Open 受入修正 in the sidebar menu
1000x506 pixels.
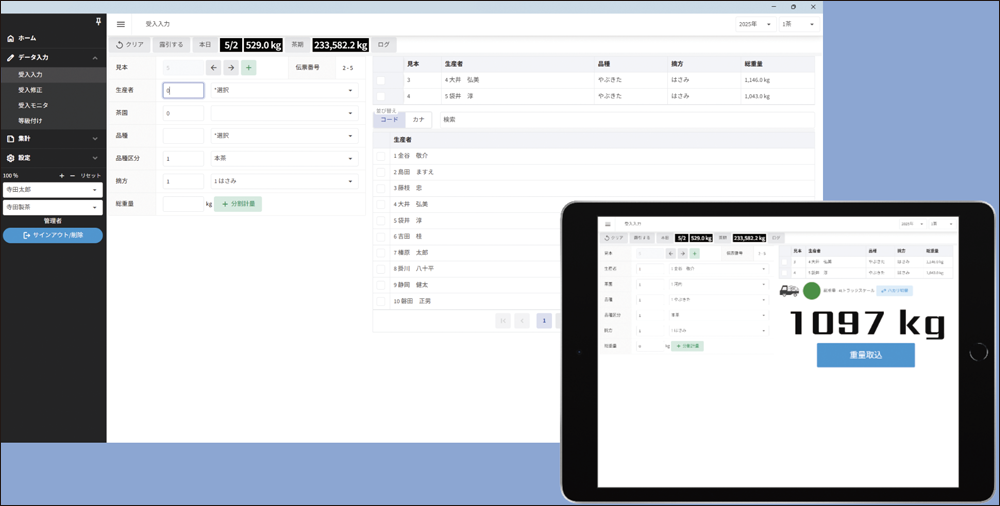pyautogui.click(x=33, y=90)
